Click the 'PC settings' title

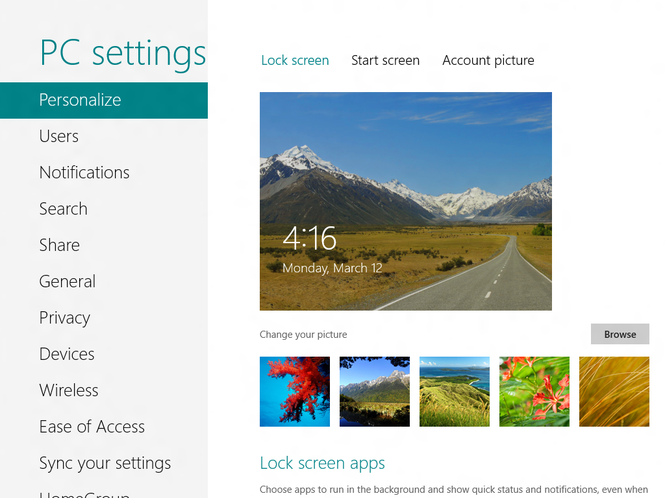(x=123, y=53)
